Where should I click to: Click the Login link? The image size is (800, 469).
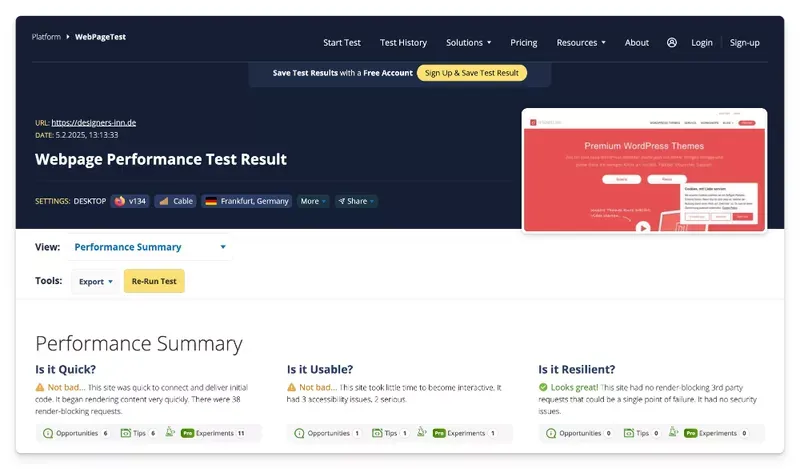702,43
